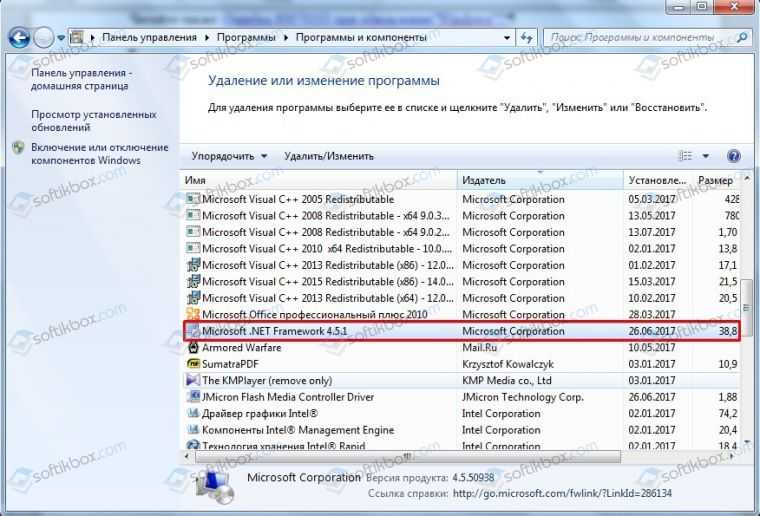Viewport: 760px width, 516px height.
Task: Click the vertical scrollbar up arrow
Action: click(746, 178)
